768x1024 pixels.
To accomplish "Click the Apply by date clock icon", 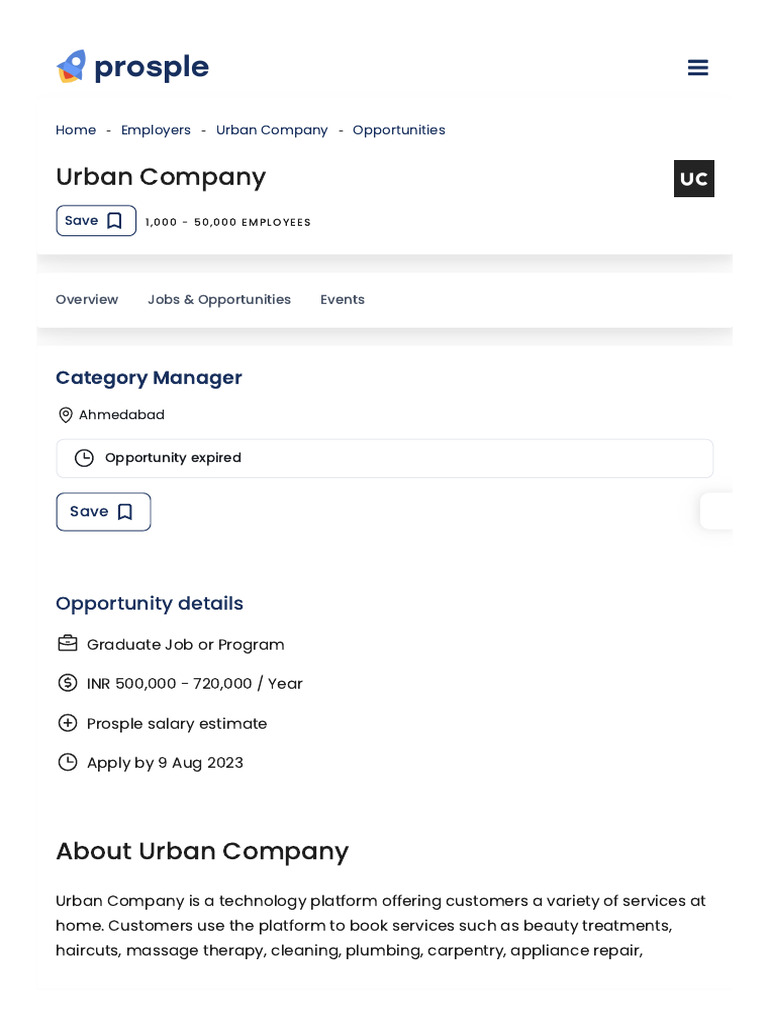I will (67, 762).
